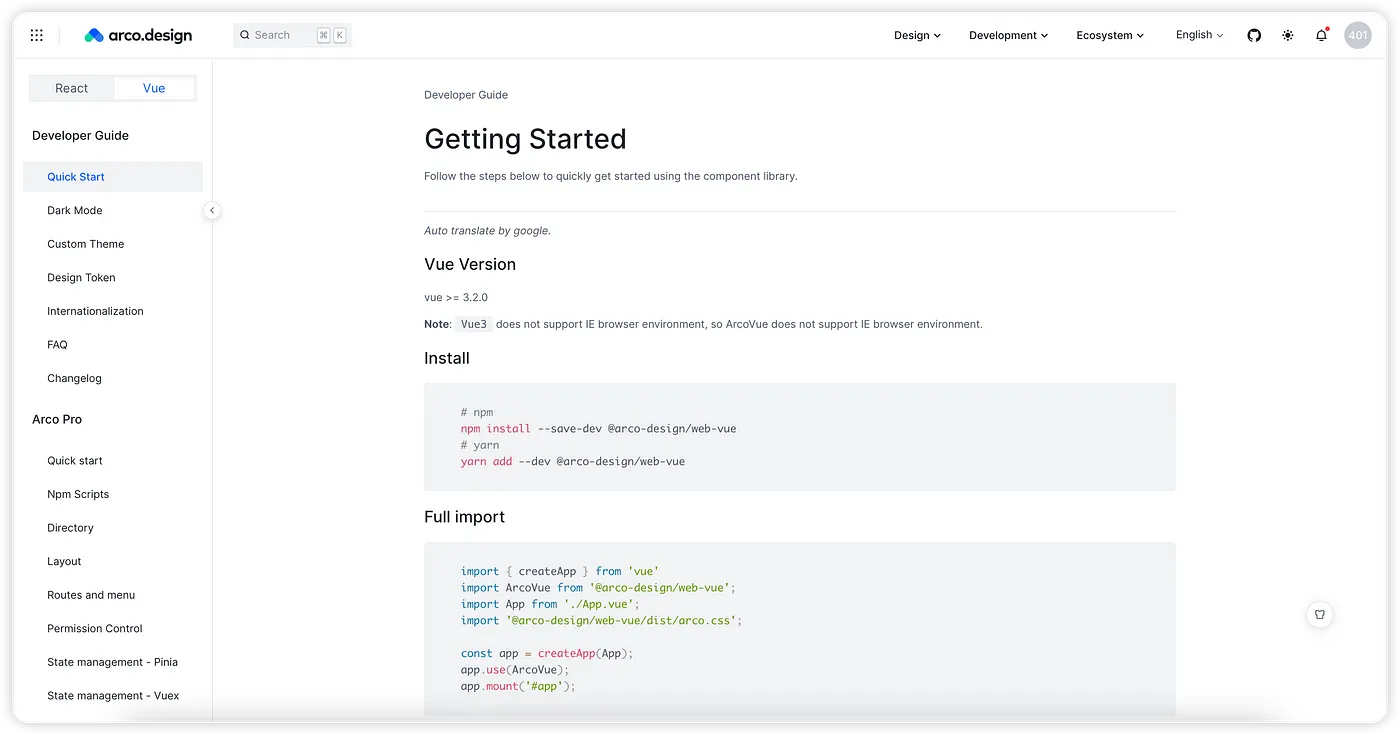Switch to the Vue tab

(x=154, y=88)
